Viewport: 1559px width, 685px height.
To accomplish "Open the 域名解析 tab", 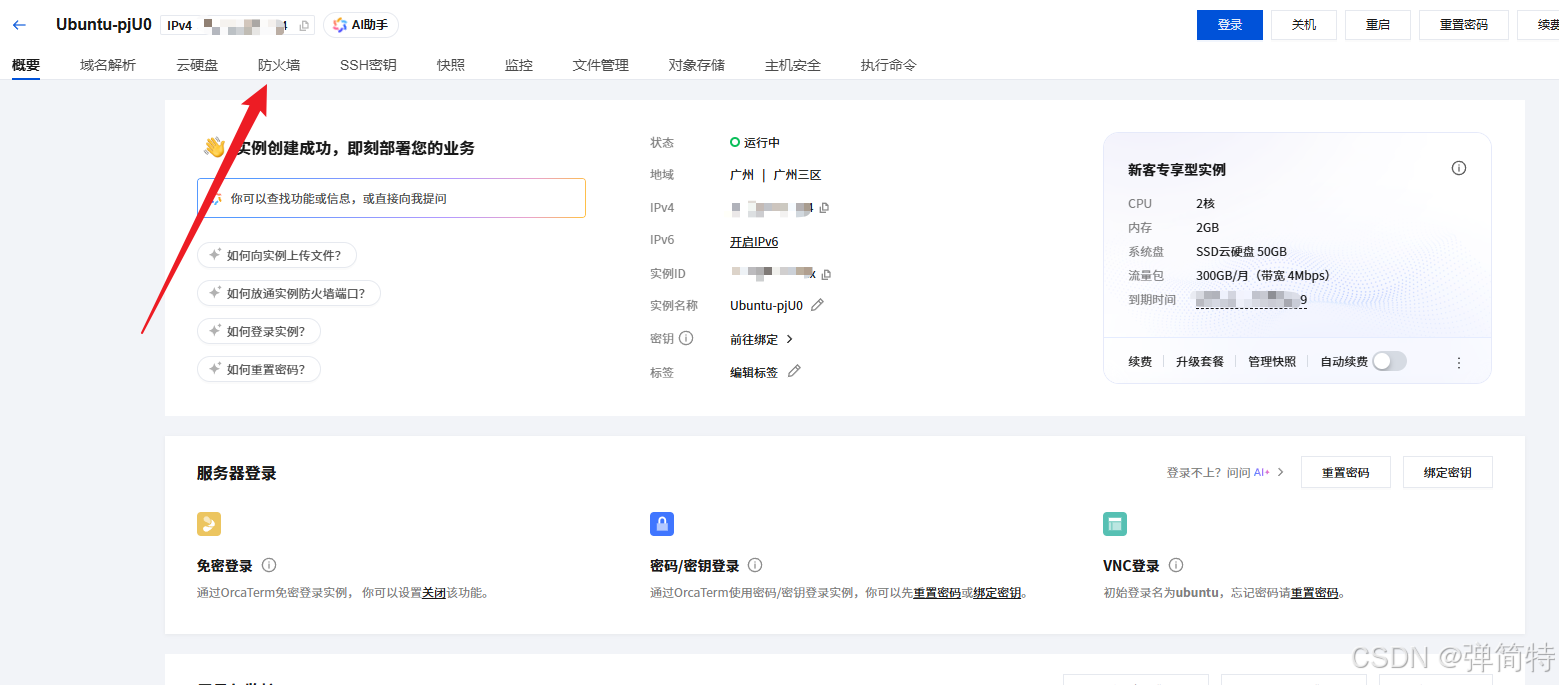I will (108, 65).
